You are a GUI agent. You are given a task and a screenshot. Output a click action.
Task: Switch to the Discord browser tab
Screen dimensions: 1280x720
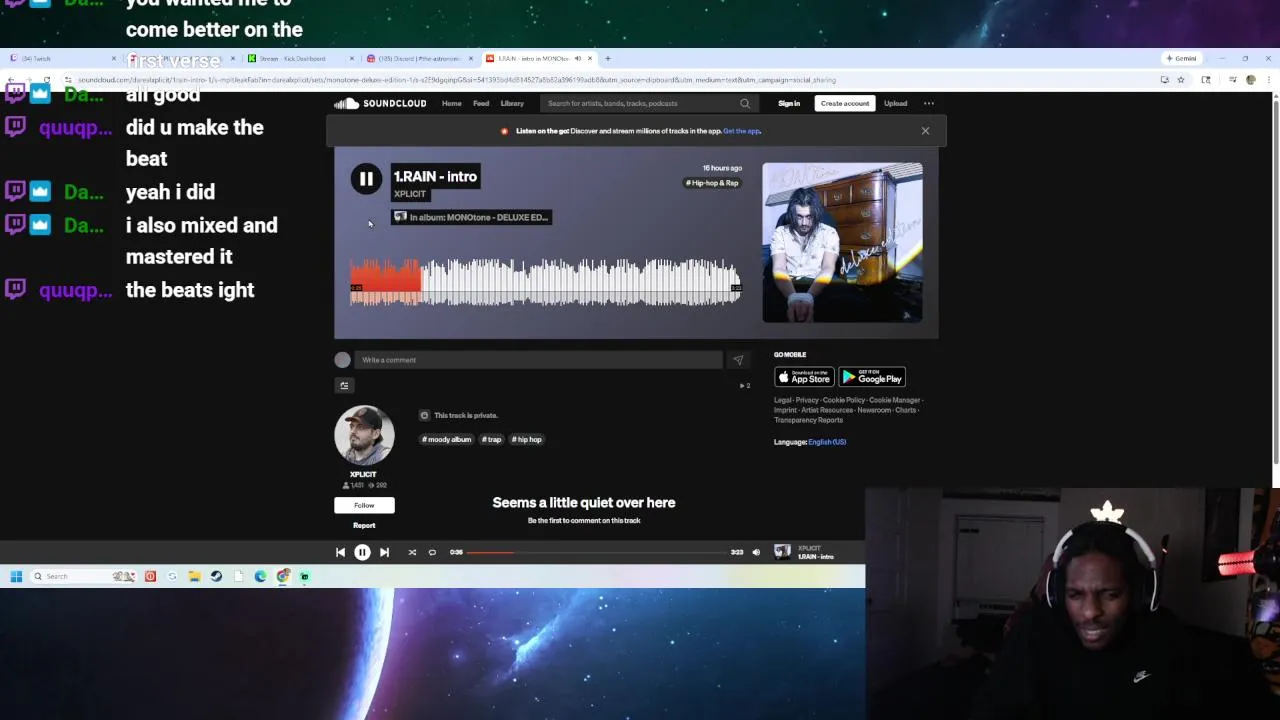click(x=418, y=58)
